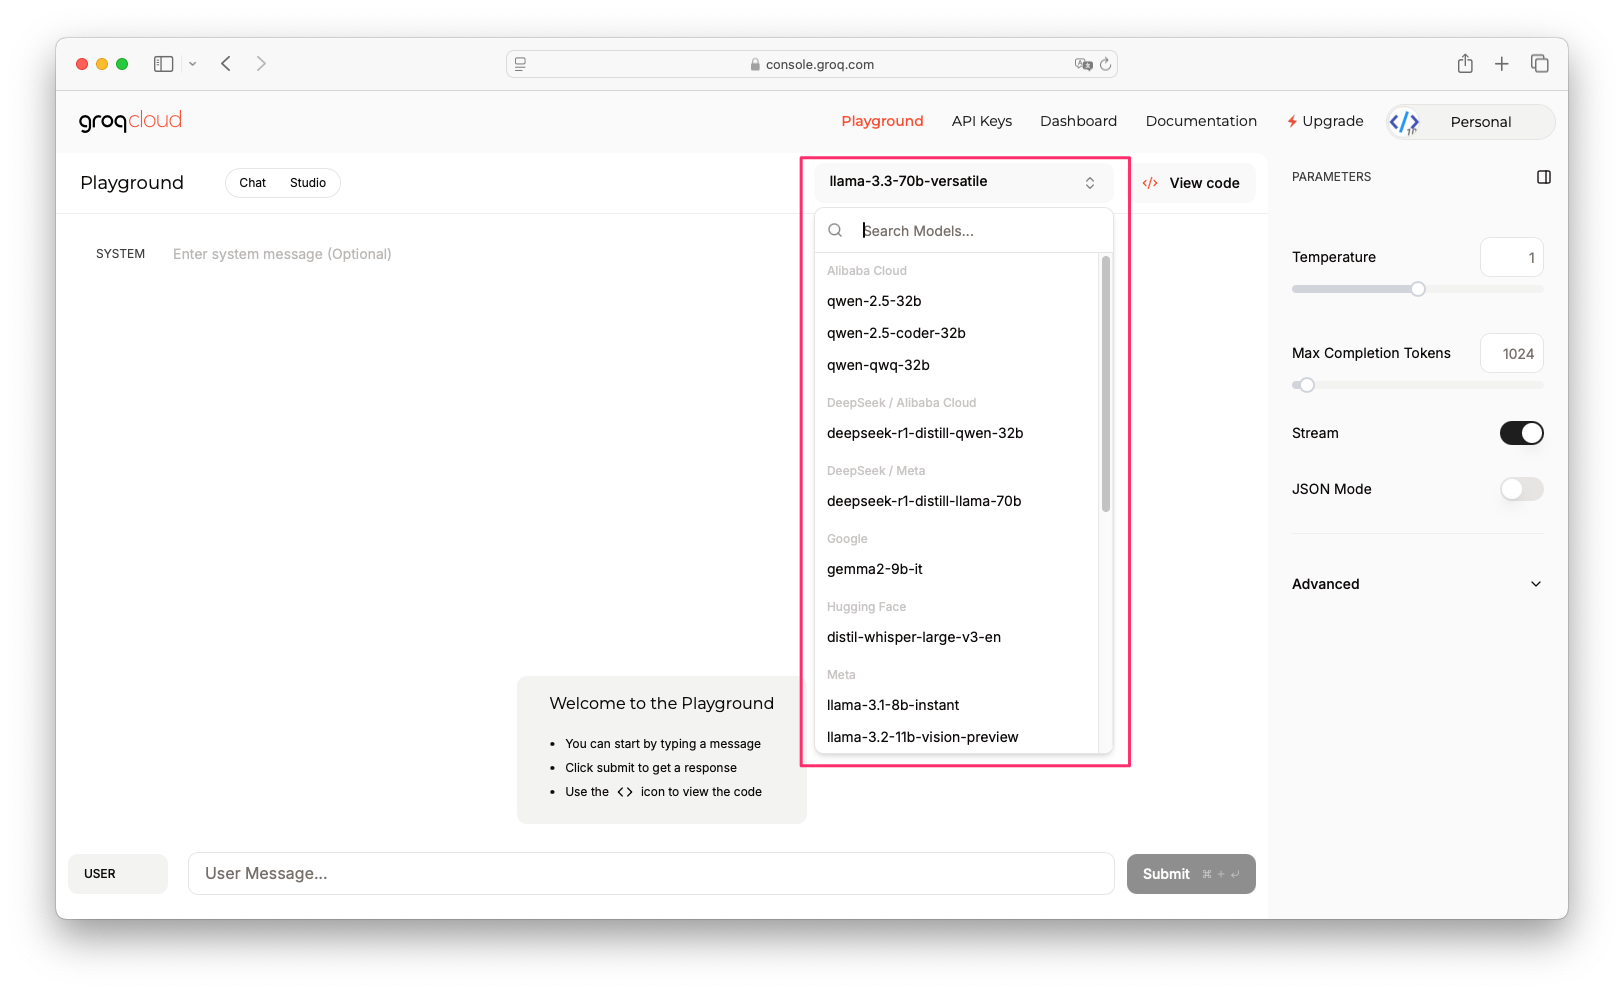Click the Temperature slider handle
Viewport: 1624px width, 993px height.
(x=1418, y=289)
